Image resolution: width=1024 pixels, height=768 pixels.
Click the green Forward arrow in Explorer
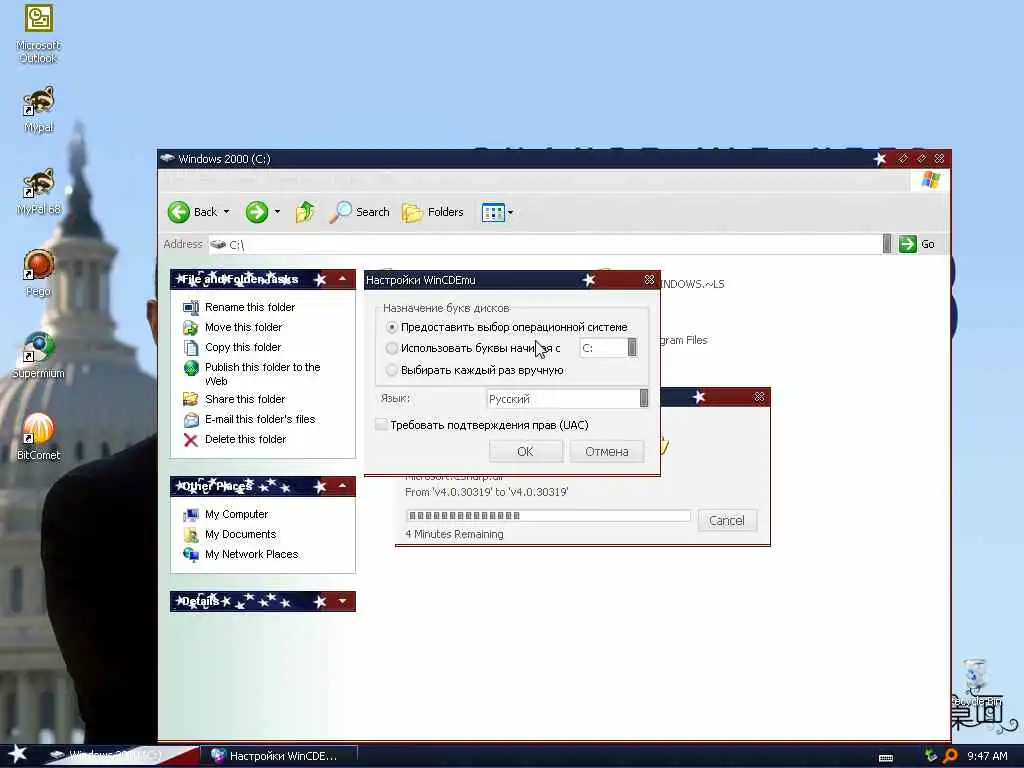tap(257, 212)
